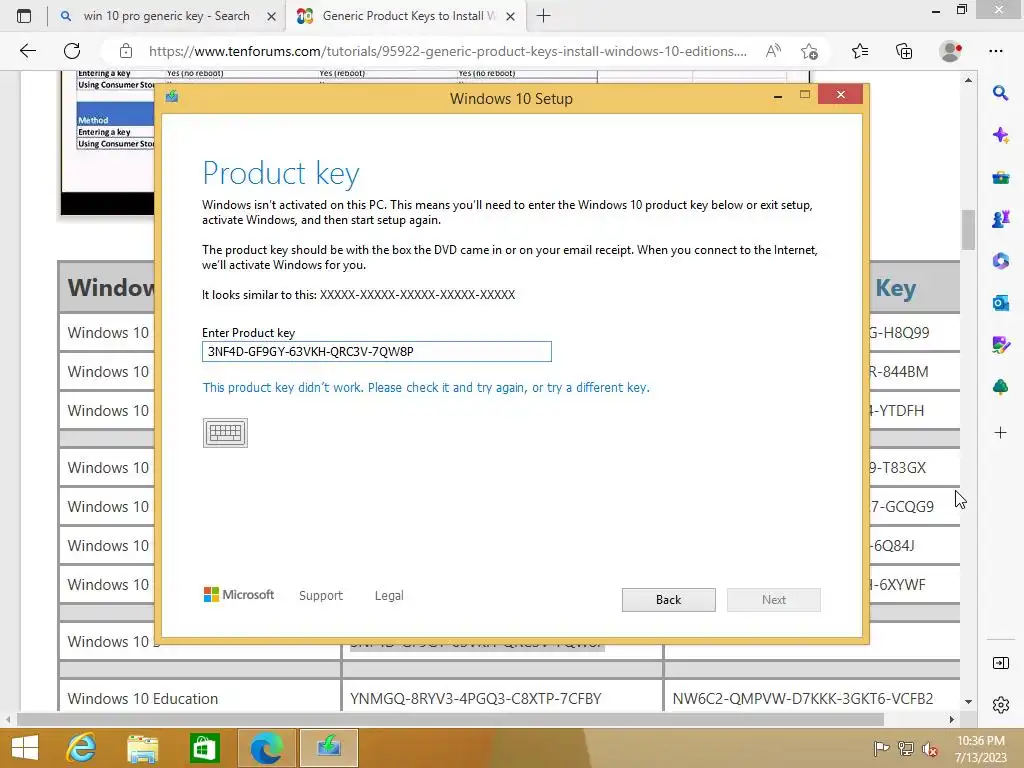Click into the Enter Product key field

tap(376, 351)
